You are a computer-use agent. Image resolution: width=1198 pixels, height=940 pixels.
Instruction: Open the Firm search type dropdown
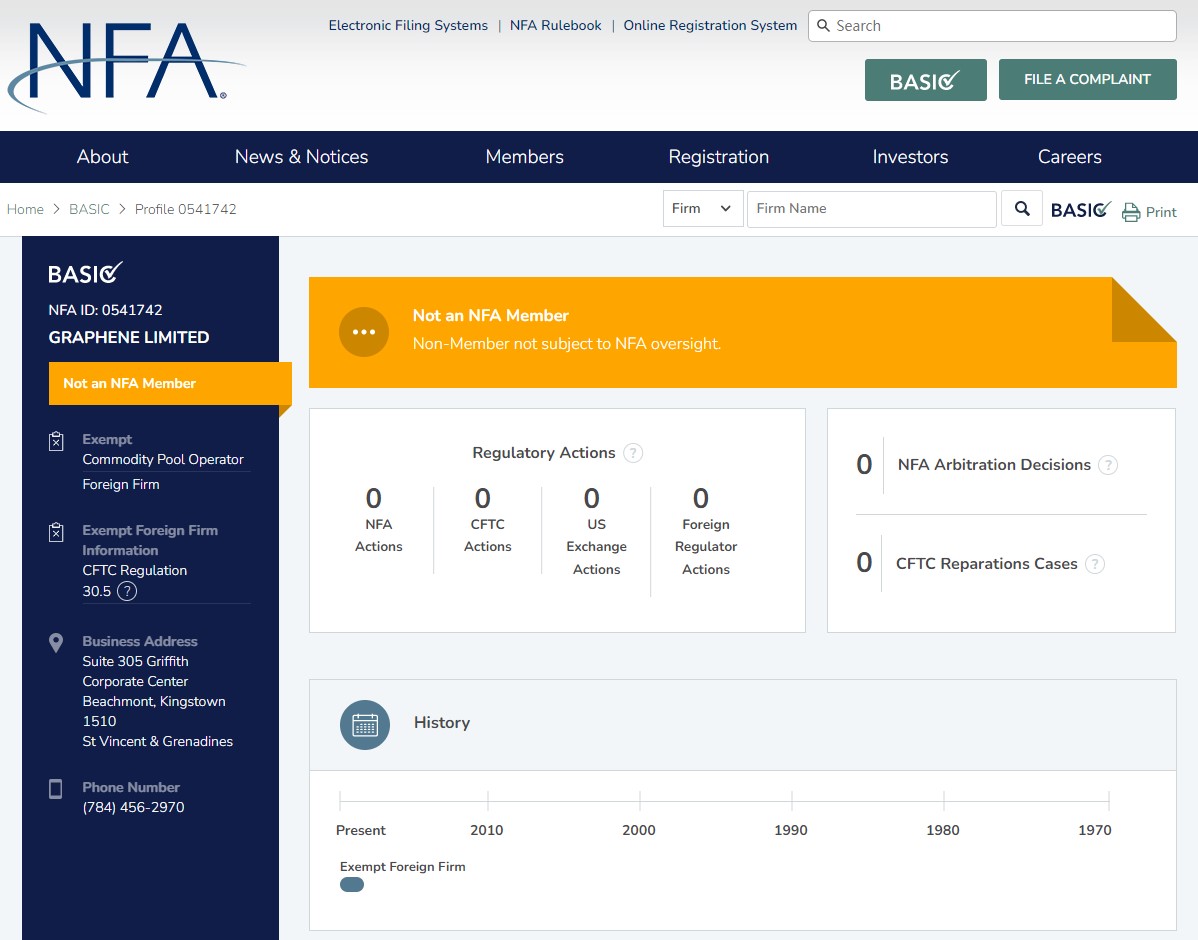click(703, 209)
